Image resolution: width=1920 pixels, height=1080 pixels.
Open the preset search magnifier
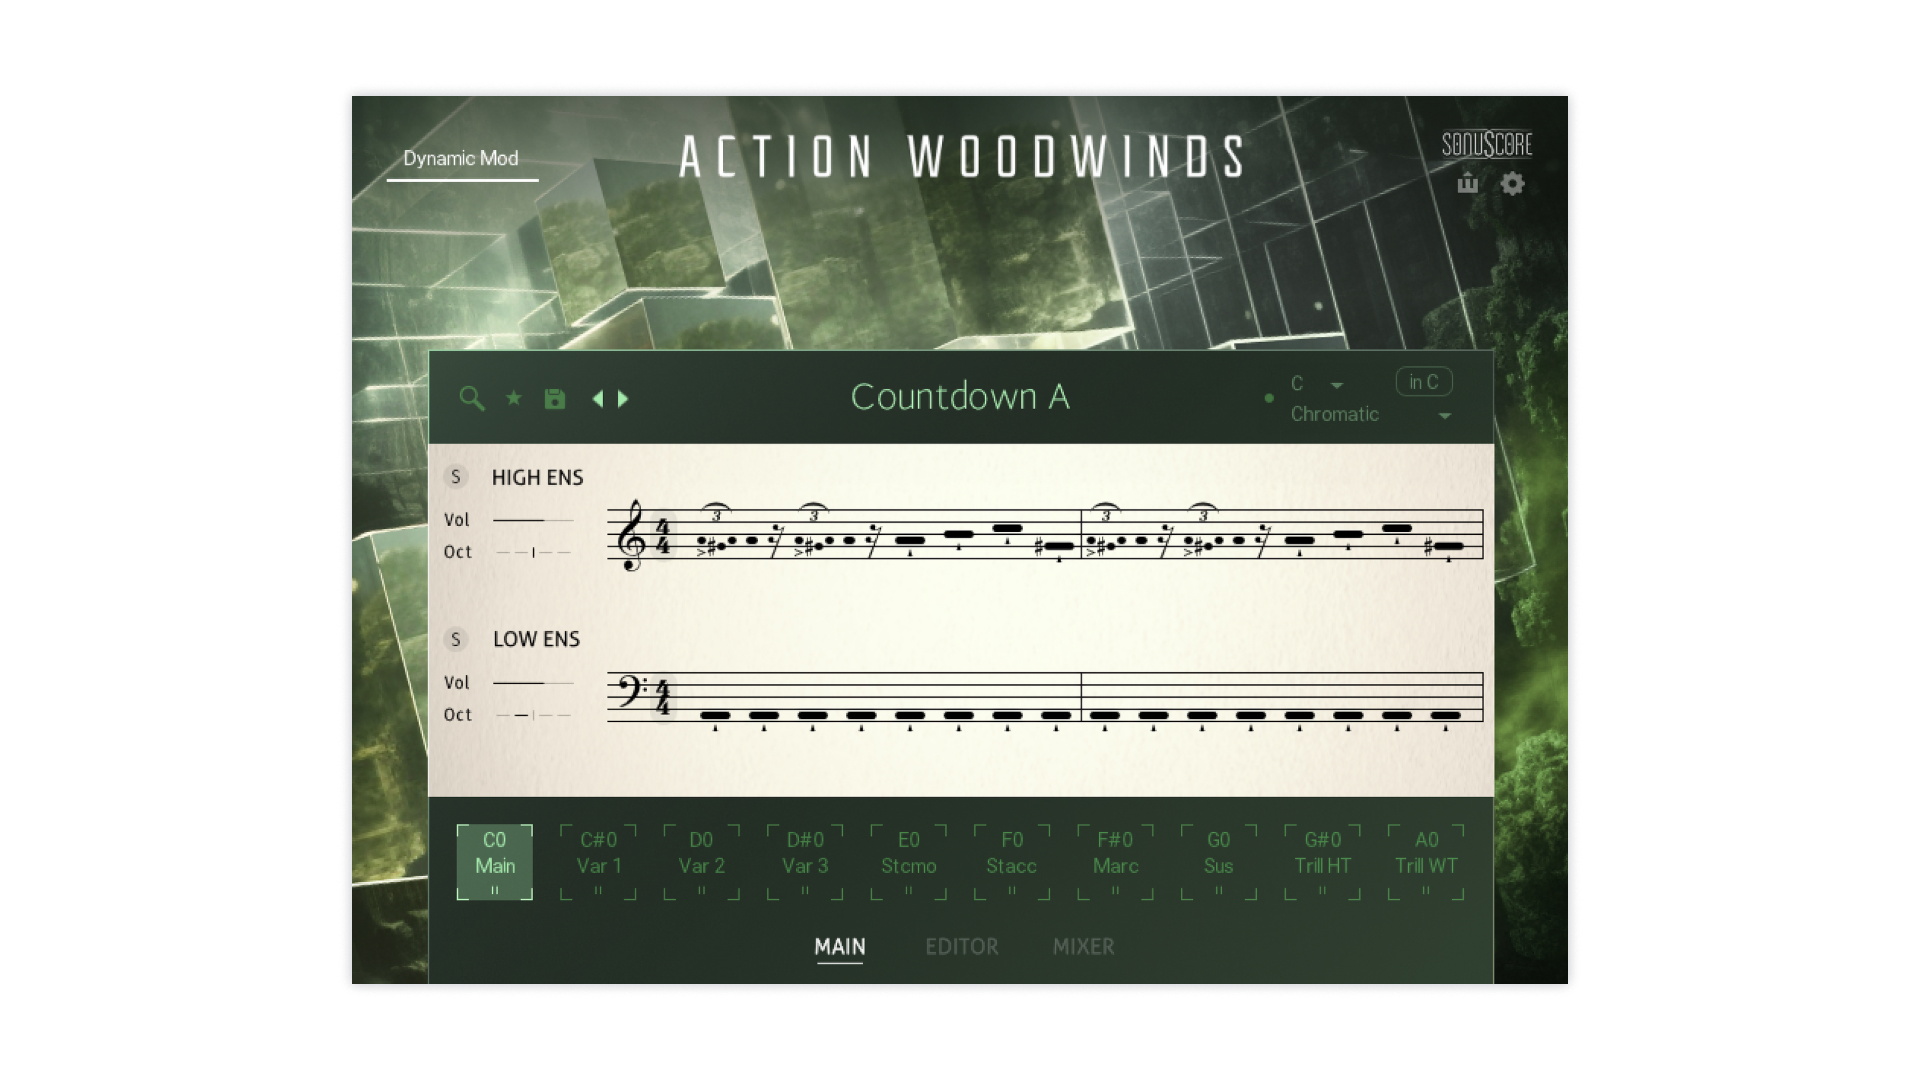(471, 399)
